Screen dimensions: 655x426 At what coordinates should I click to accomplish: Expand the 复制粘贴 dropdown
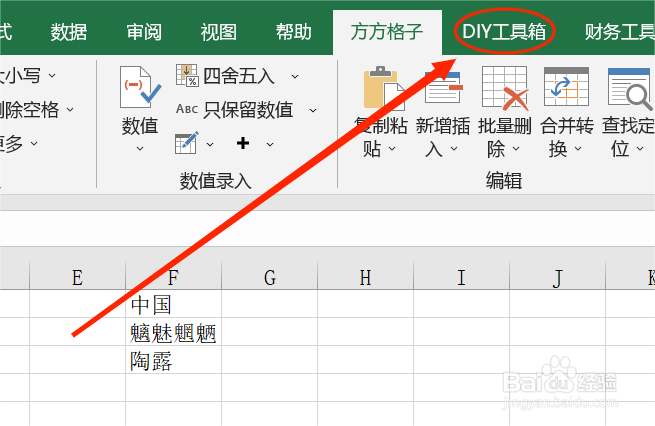392,148
